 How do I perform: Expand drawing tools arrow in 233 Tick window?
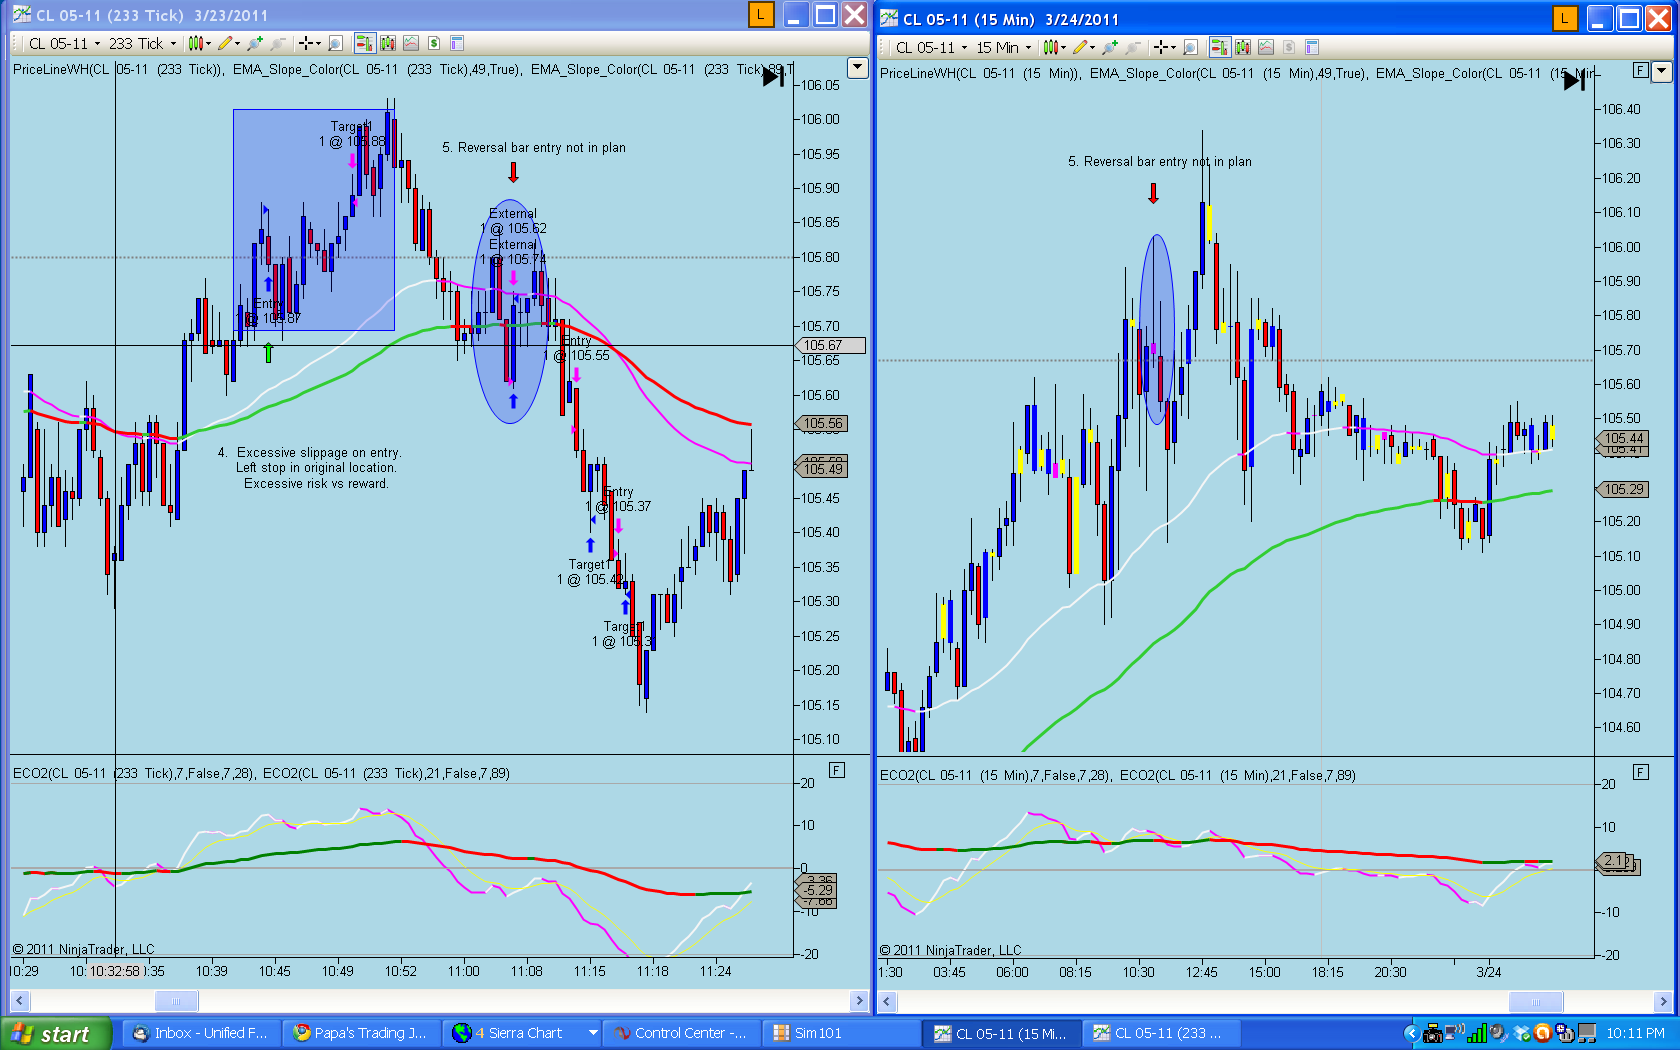pyautogui.click(x=238, y=44)
